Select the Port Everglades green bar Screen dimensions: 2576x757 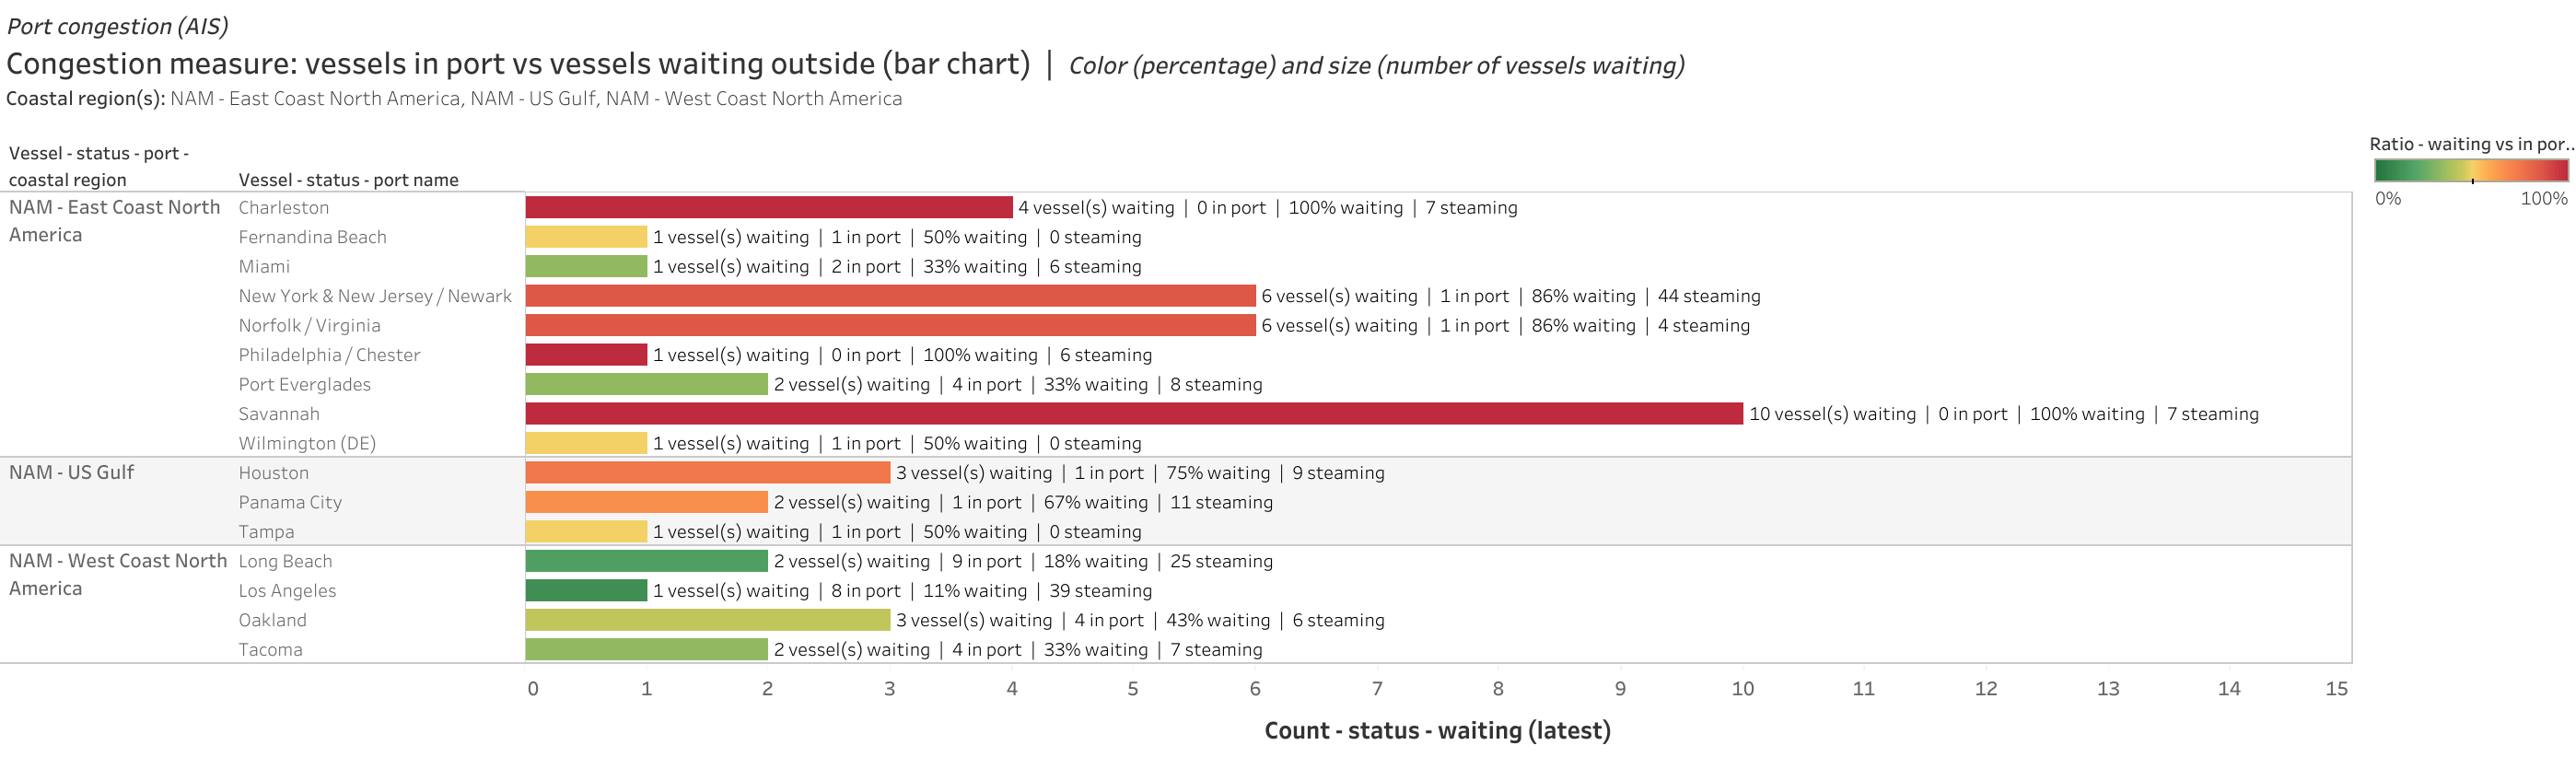point(647,384)
